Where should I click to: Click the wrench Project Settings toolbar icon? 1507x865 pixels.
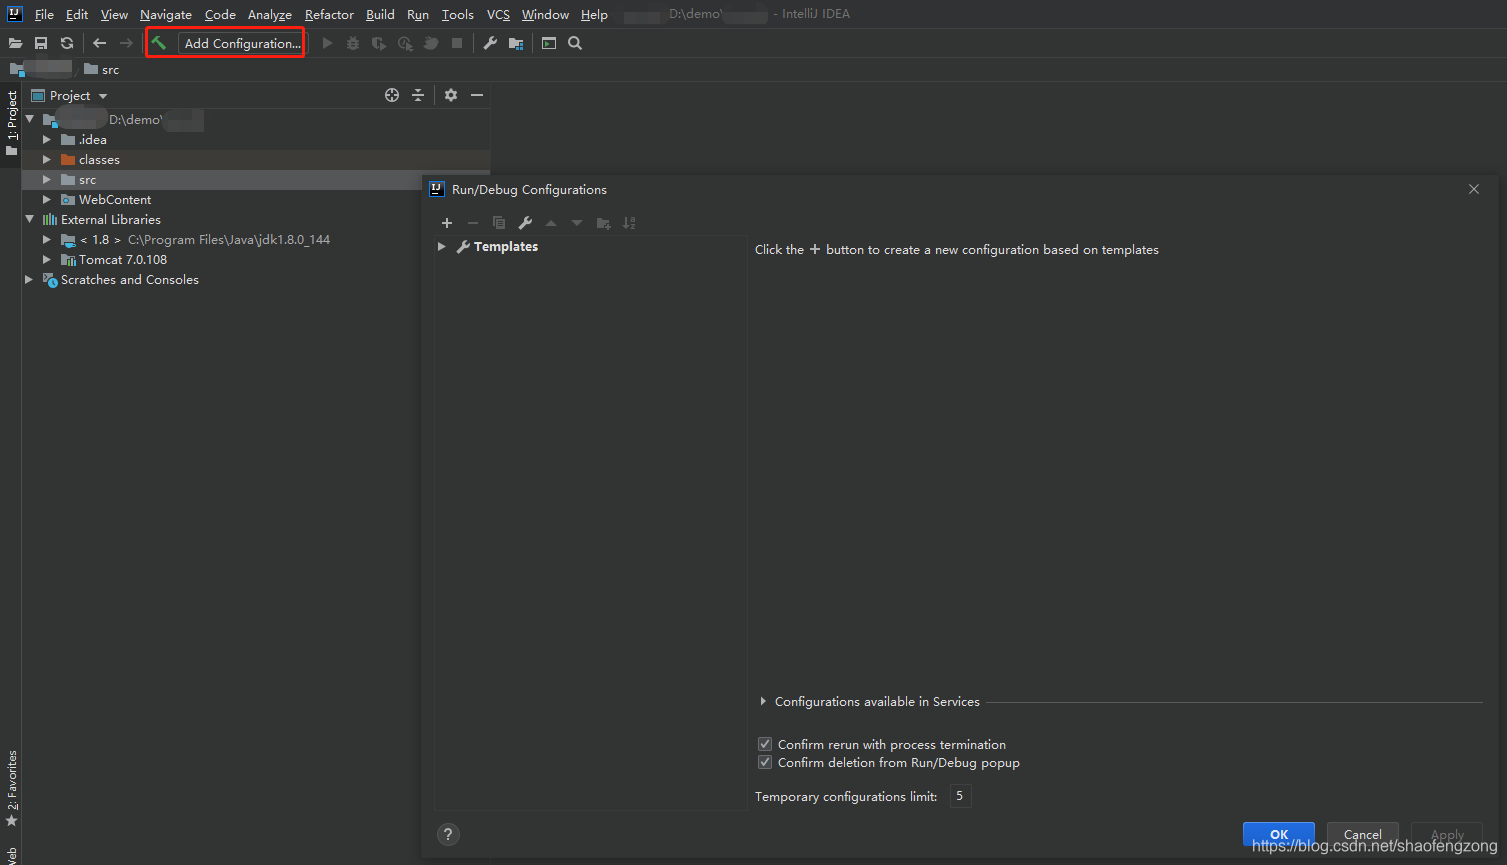click(490, 43)
